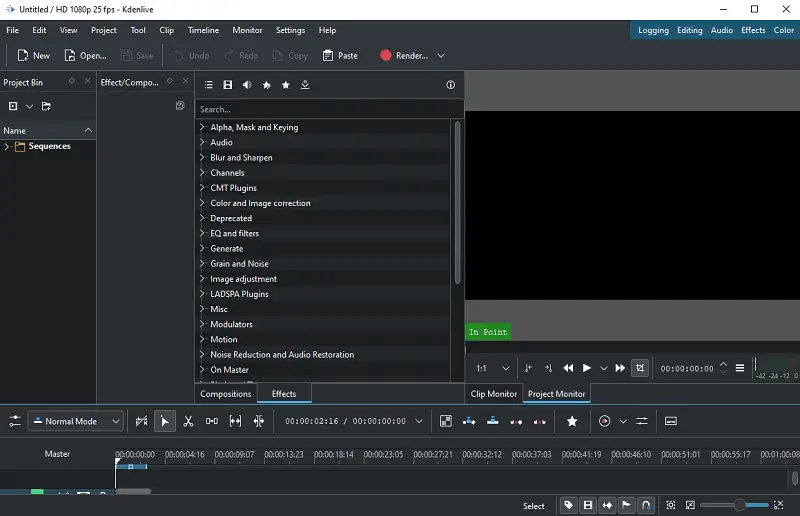
Task: Open play options dropdown beside play button
Action: tap(604, 368)
